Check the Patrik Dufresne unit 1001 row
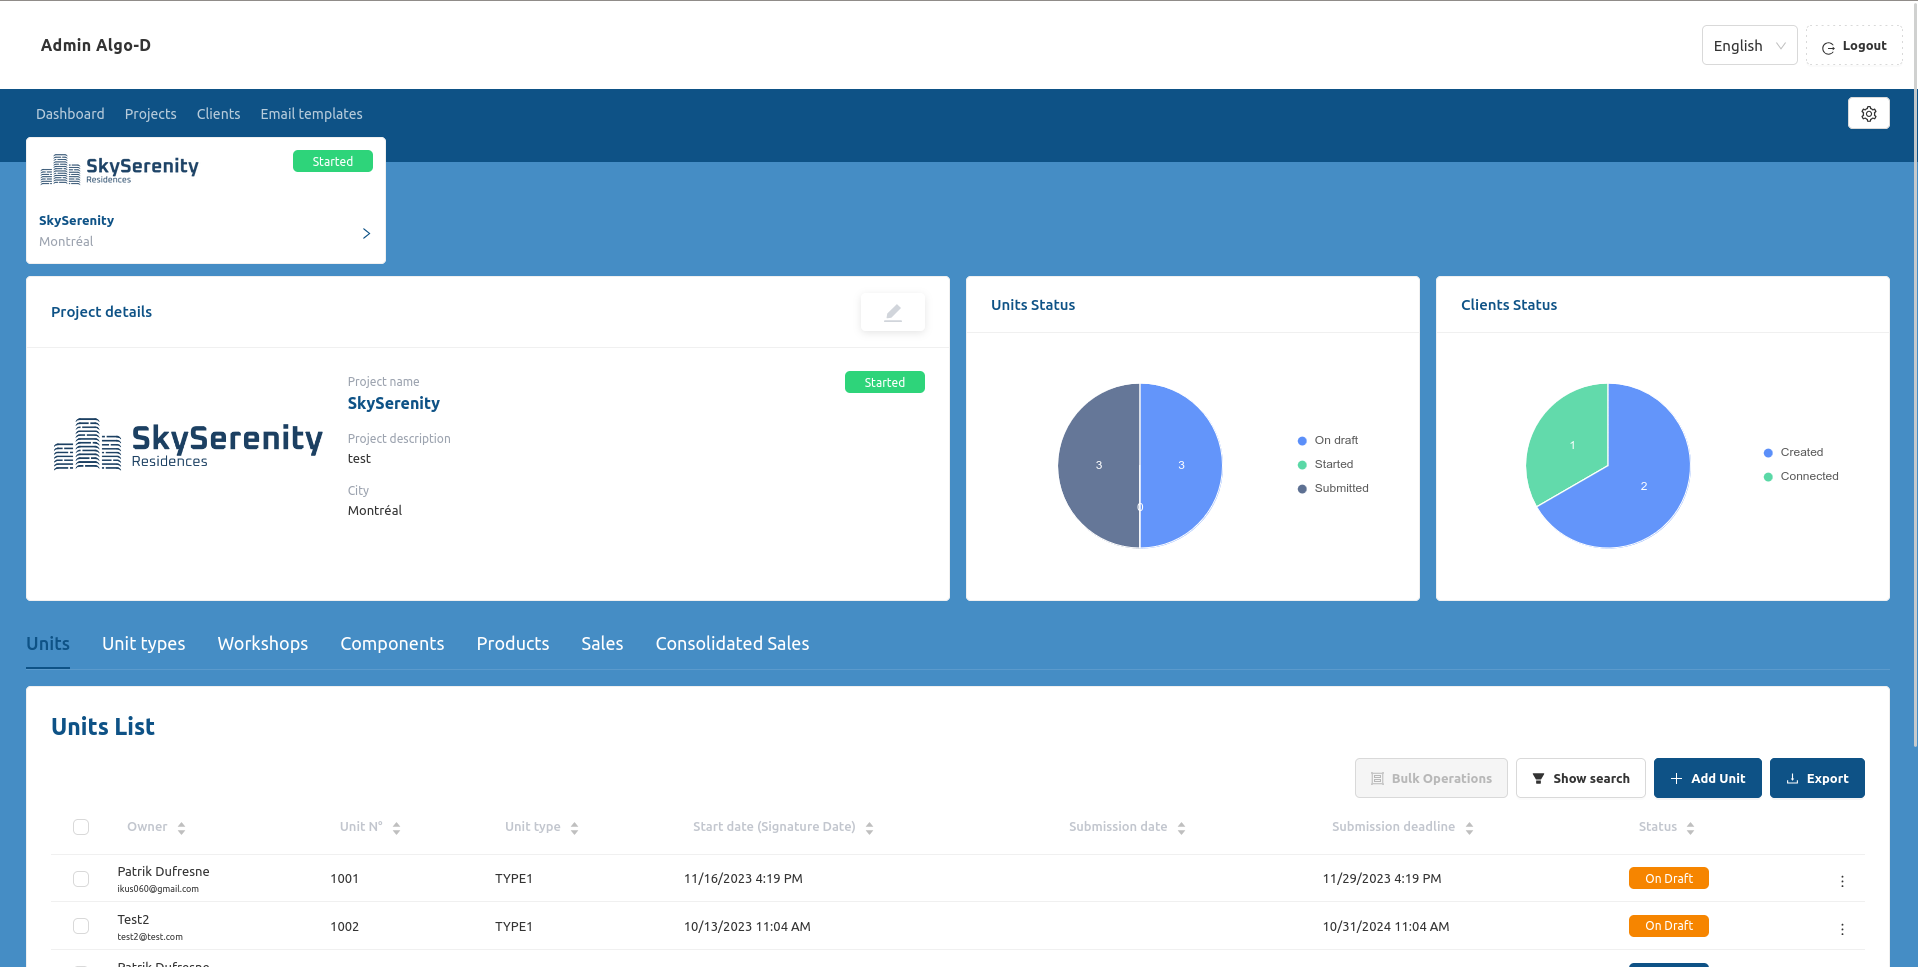This screenshot has width=1918, height=967. tap(81, 879)
